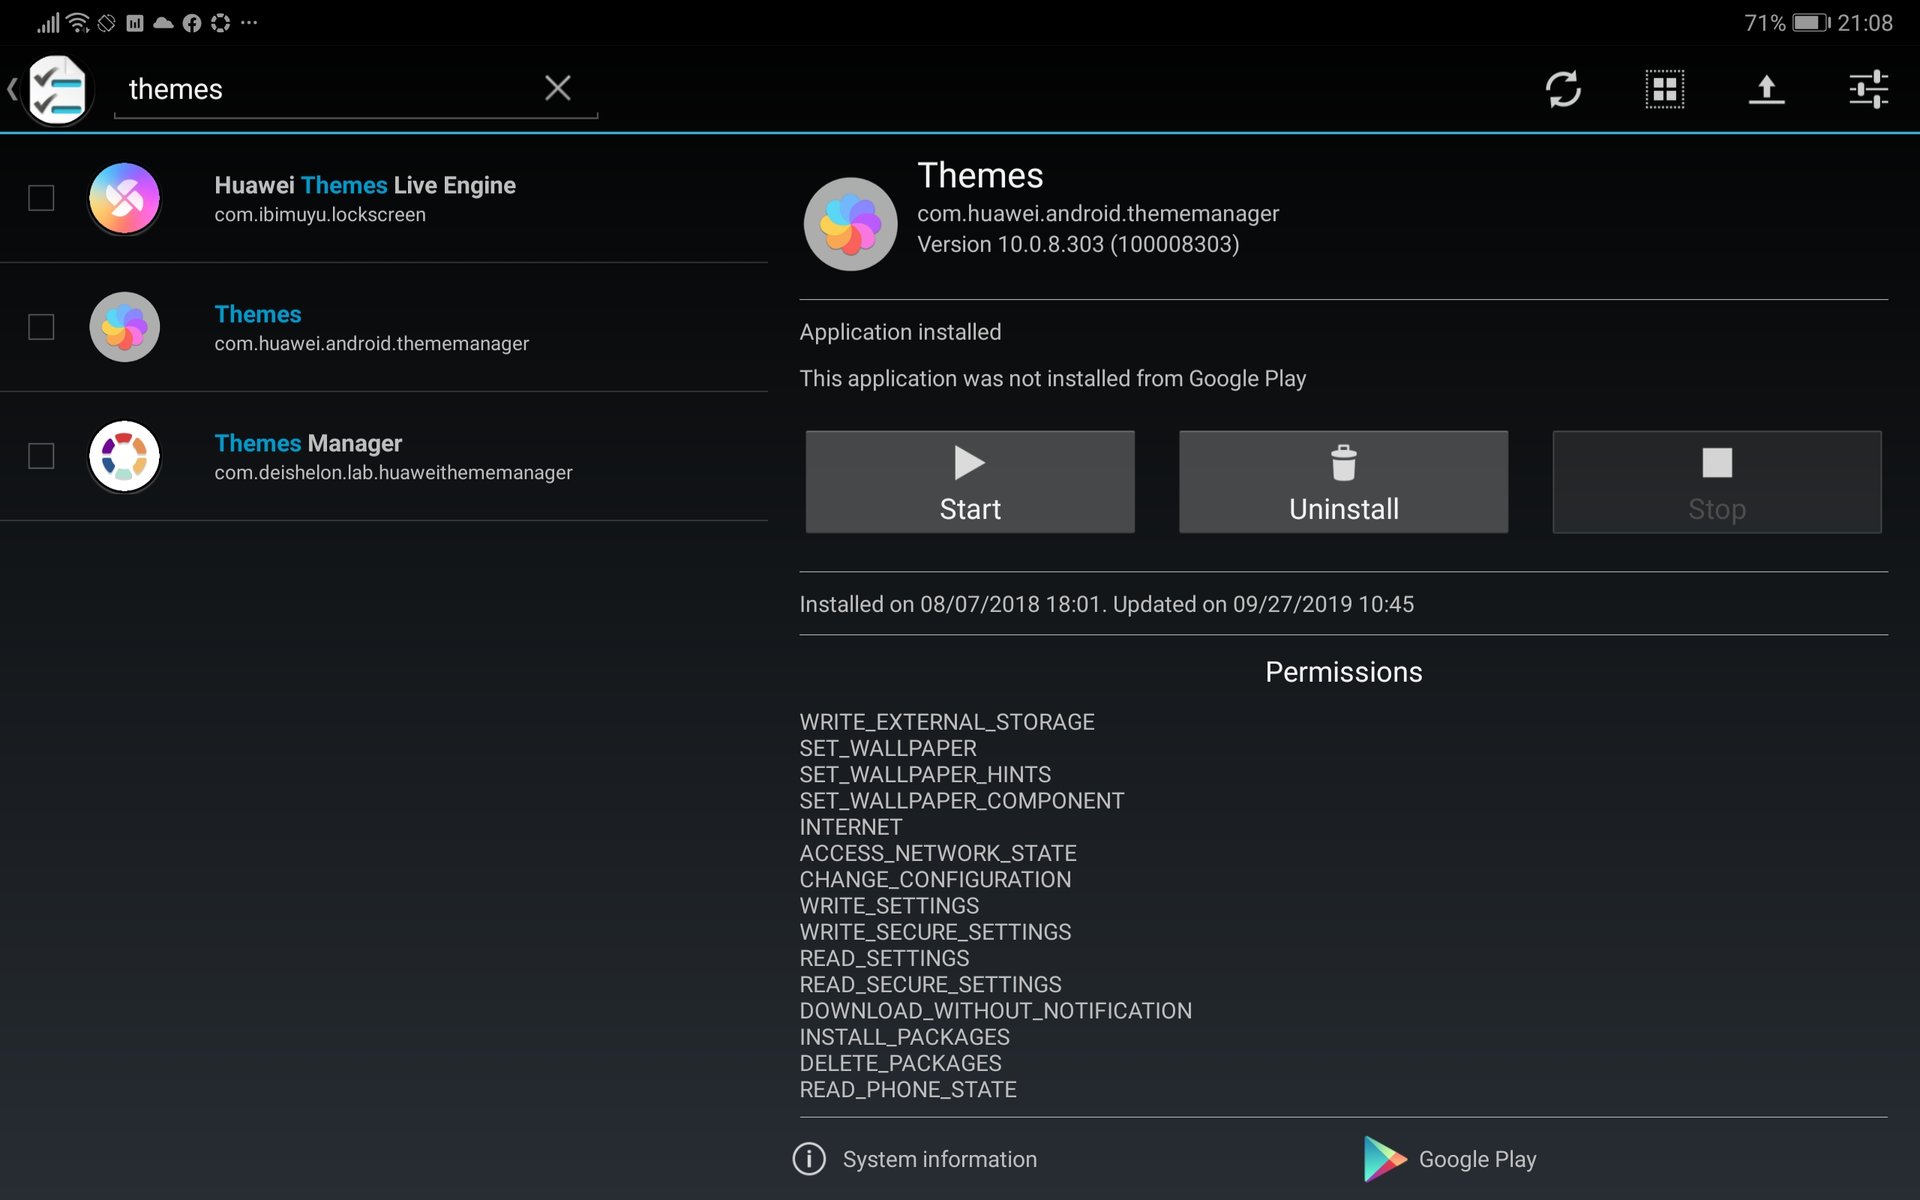
Task: Tap the Facebook notification icon
Action: 191,22
